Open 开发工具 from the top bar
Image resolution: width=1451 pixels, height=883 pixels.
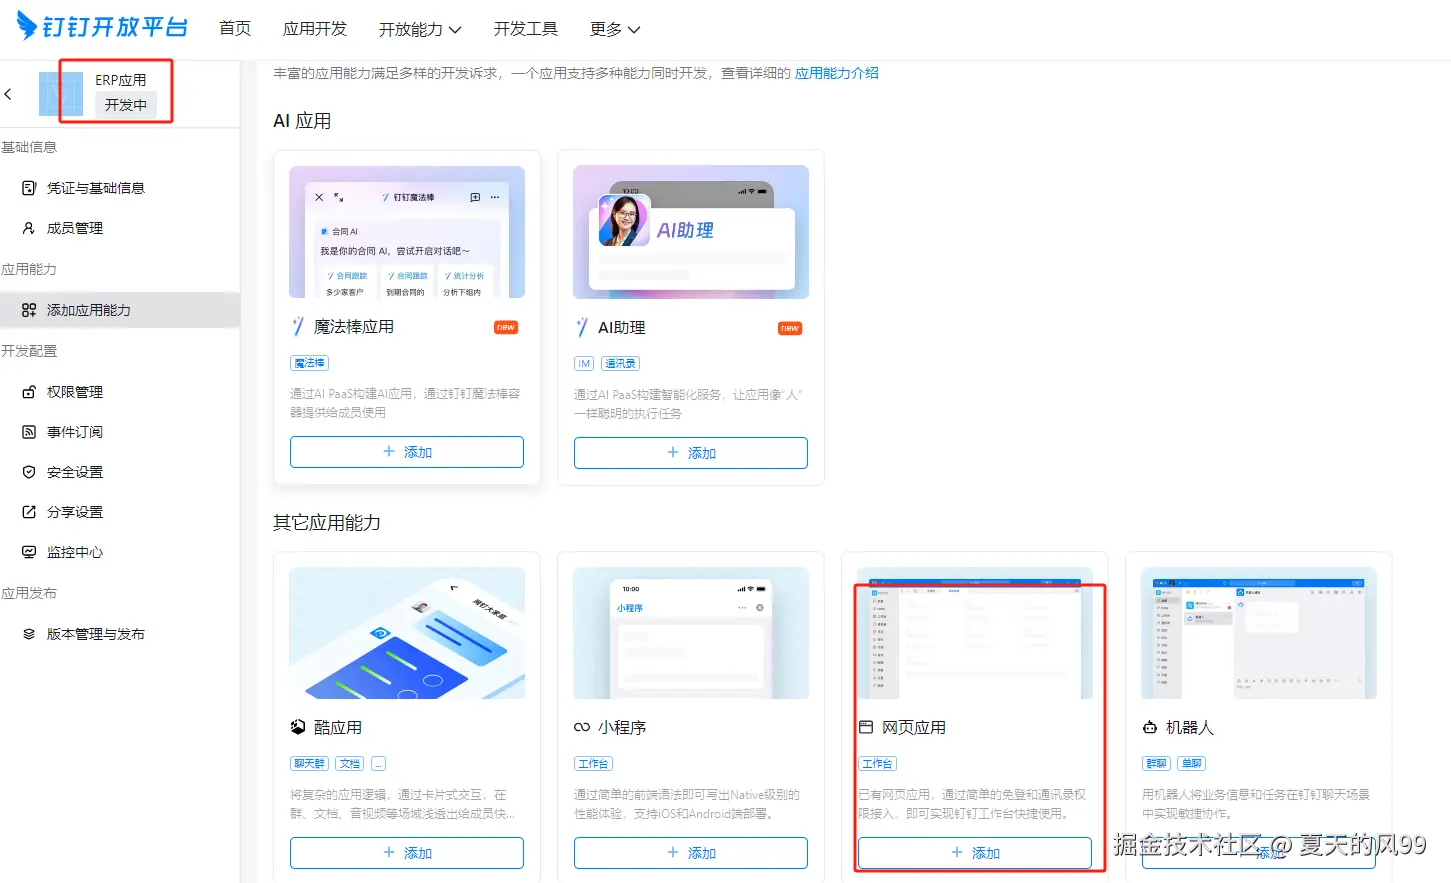click(x=526, y=29)
